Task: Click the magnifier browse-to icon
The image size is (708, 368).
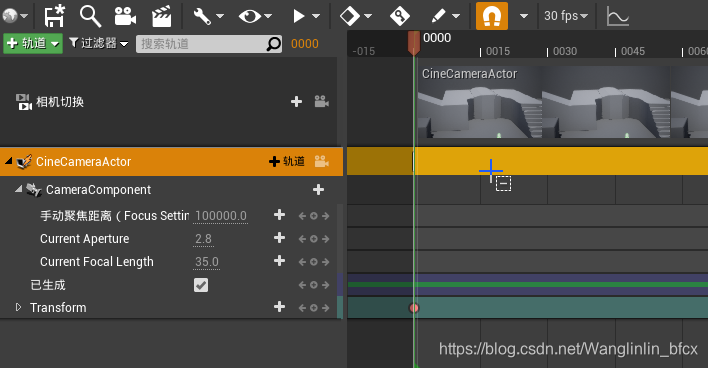Action: click(90, 16)
